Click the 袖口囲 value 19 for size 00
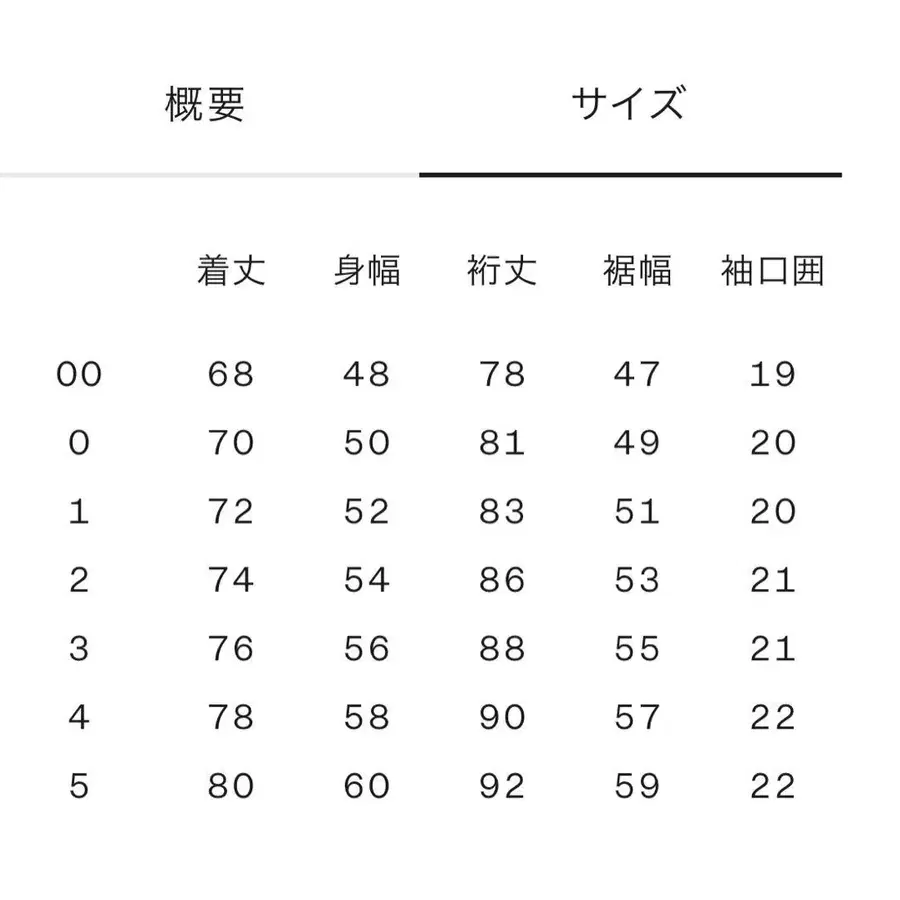 [x=772, y=375]
